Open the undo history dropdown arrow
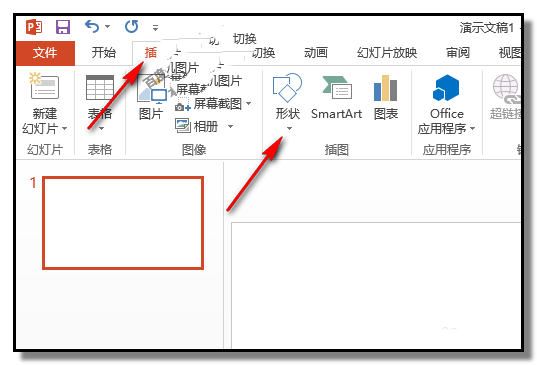 tap(108, 27)
